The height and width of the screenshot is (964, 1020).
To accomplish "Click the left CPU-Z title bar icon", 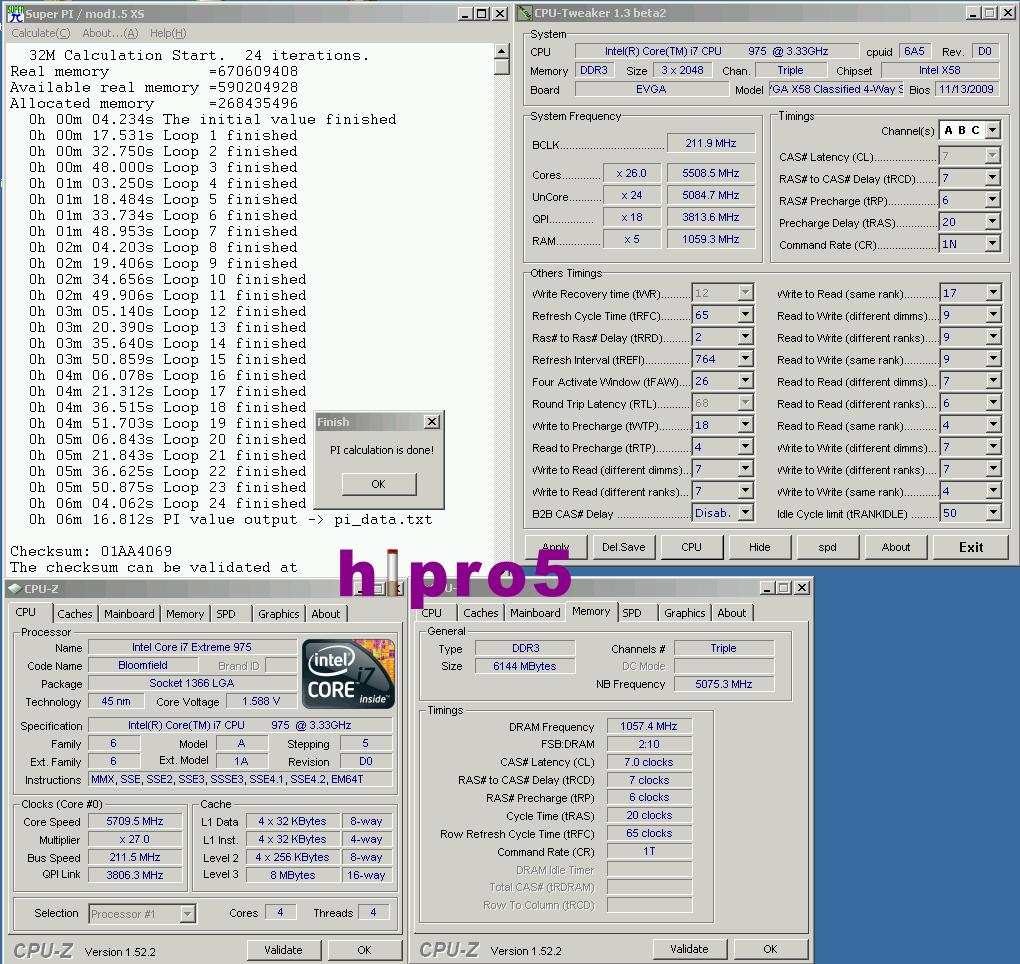I will click(x=14, y=589).
